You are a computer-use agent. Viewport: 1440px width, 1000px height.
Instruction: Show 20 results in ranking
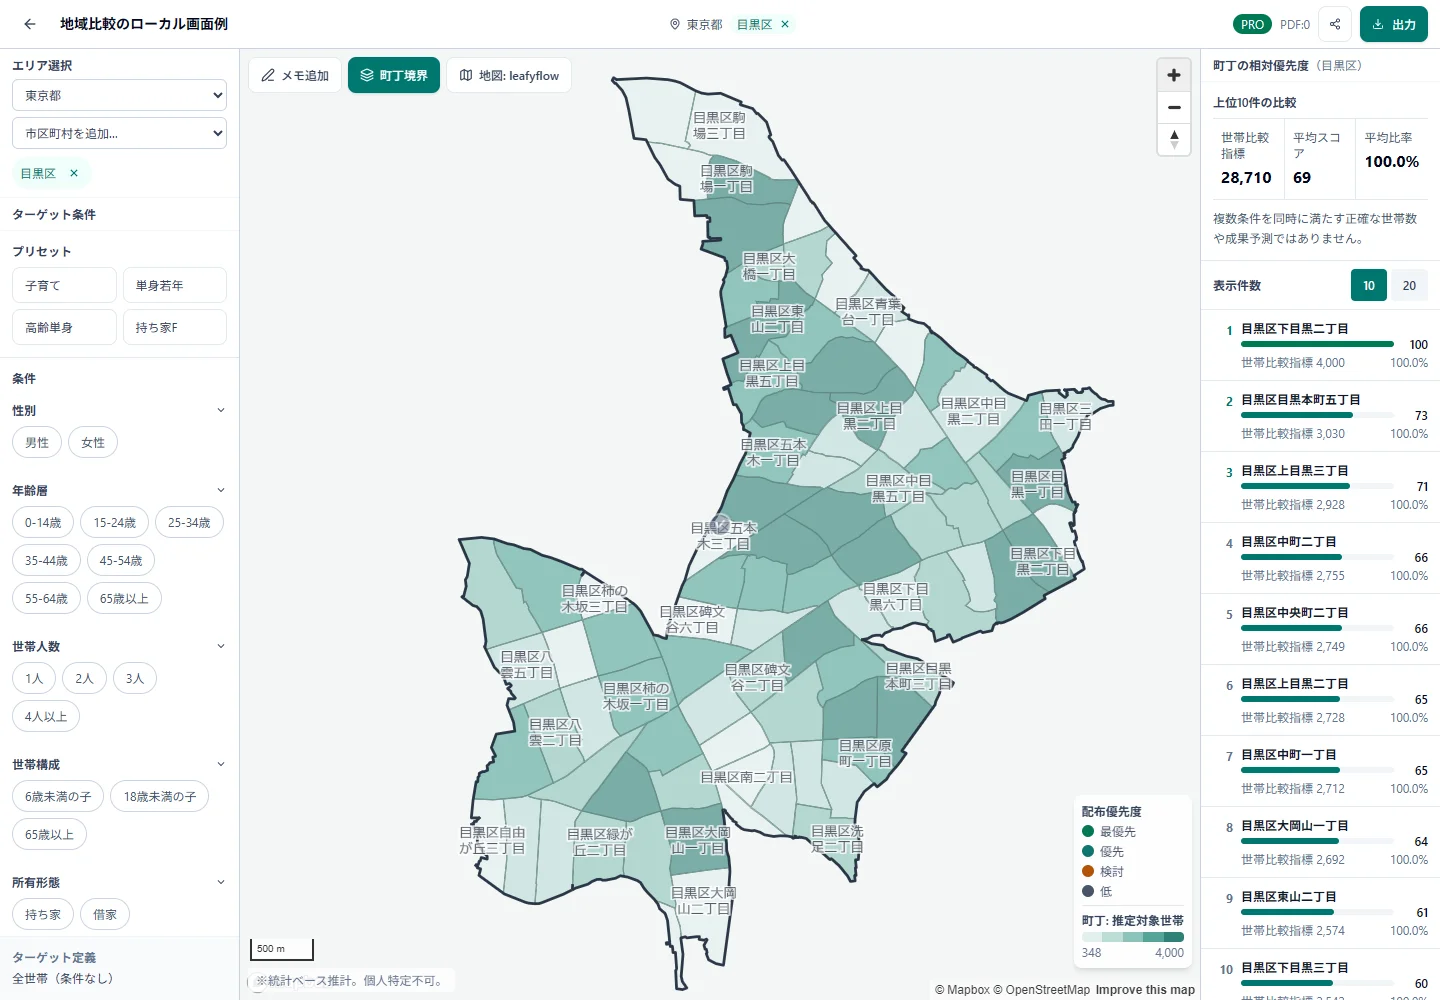1409,285
